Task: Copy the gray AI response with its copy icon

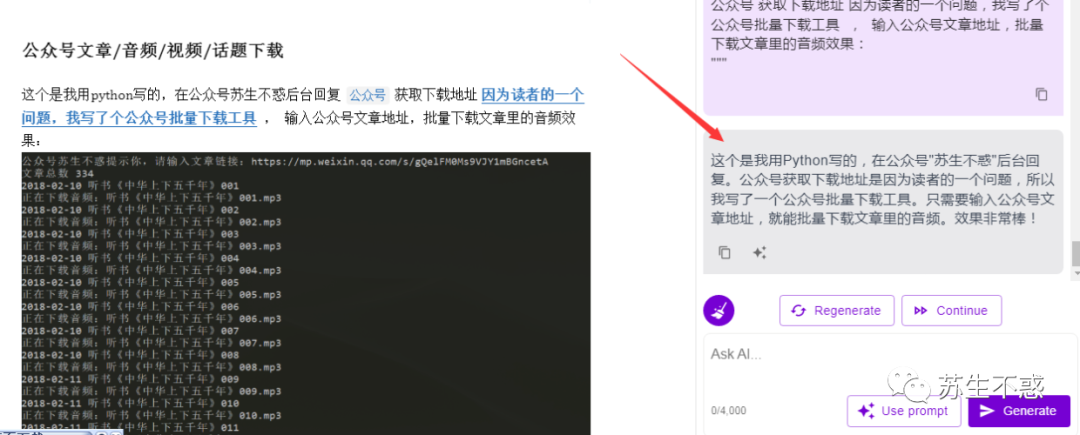Action: (724, 253)
